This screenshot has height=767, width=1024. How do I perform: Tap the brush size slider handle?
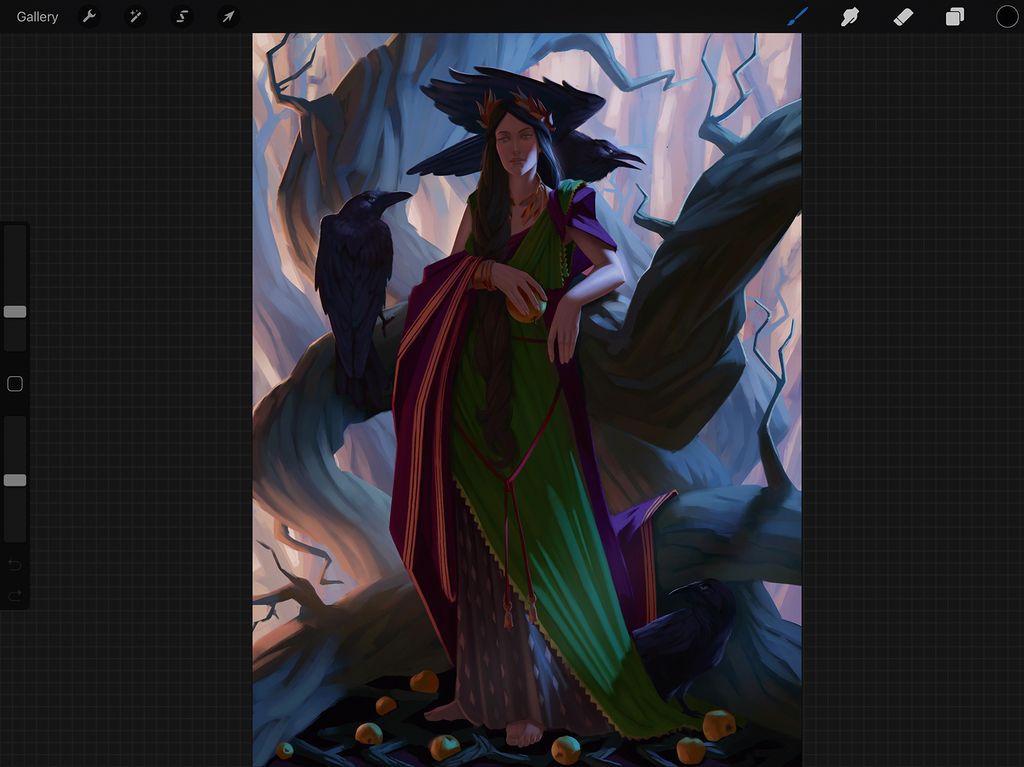click(x=15, y=312)
